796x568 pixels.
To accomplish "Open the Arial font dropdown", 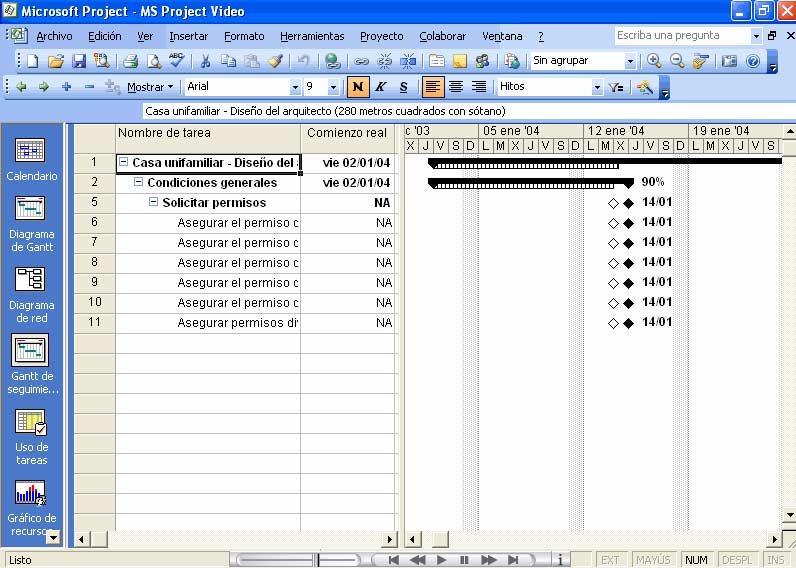I will click(295, 87).
